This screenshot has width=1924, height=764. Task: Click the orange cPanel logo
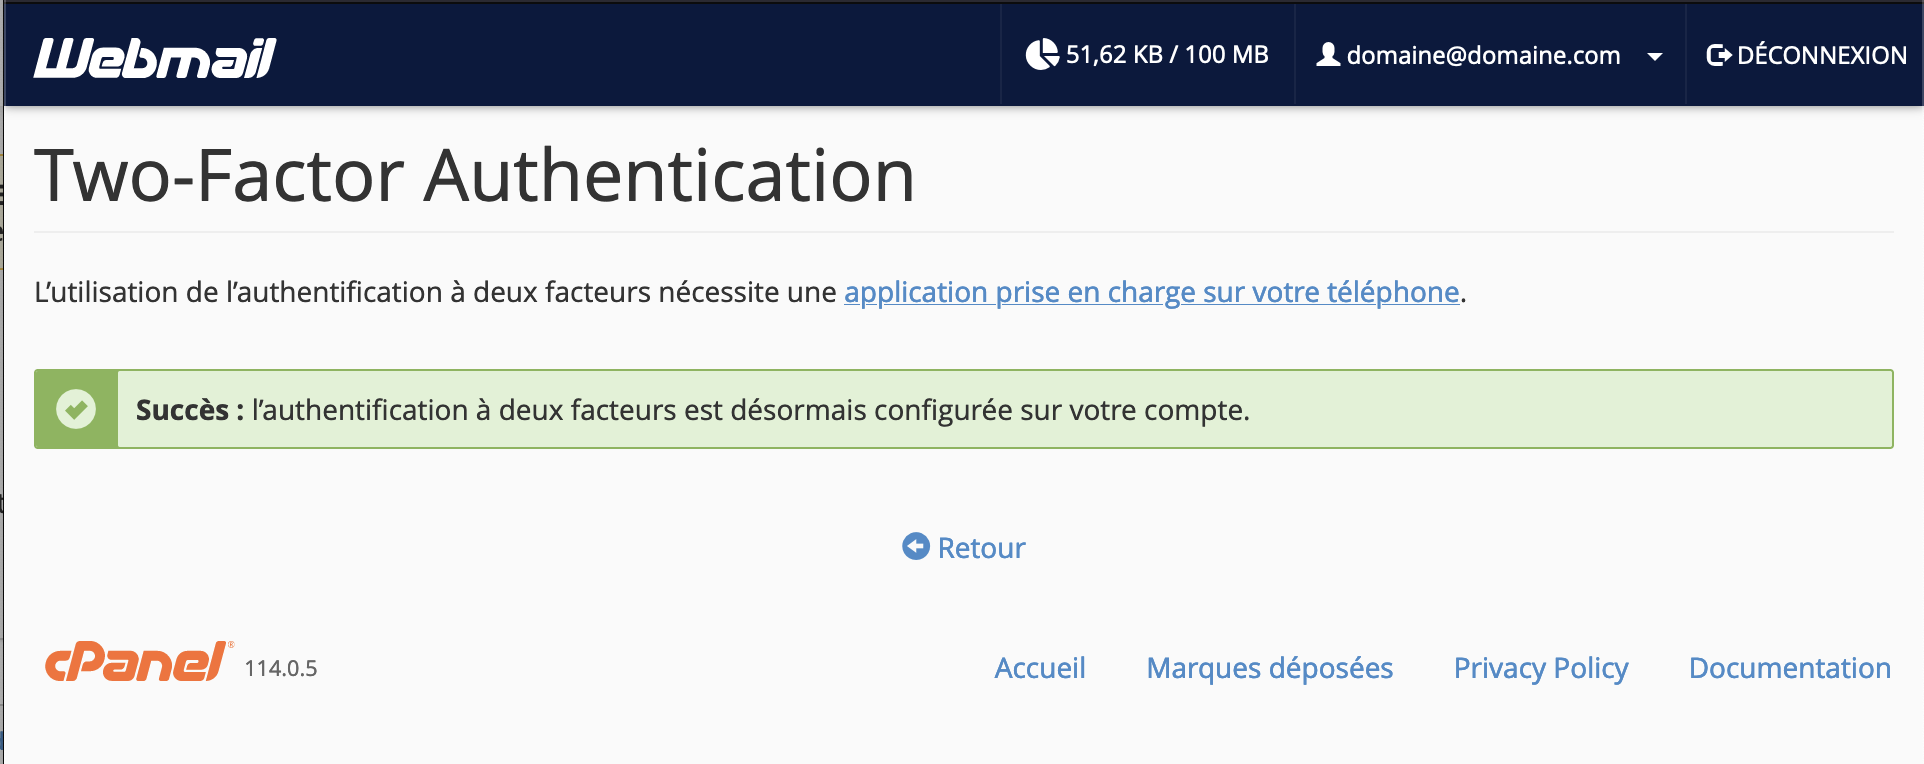click(x=139, y=661)
